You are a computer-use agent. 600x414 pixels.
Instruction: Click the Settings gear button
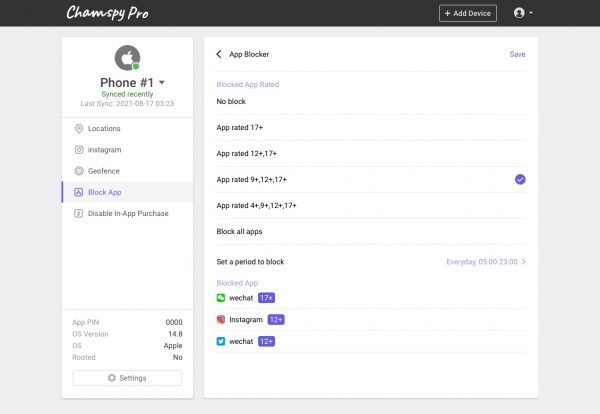[x=127, y=378]
